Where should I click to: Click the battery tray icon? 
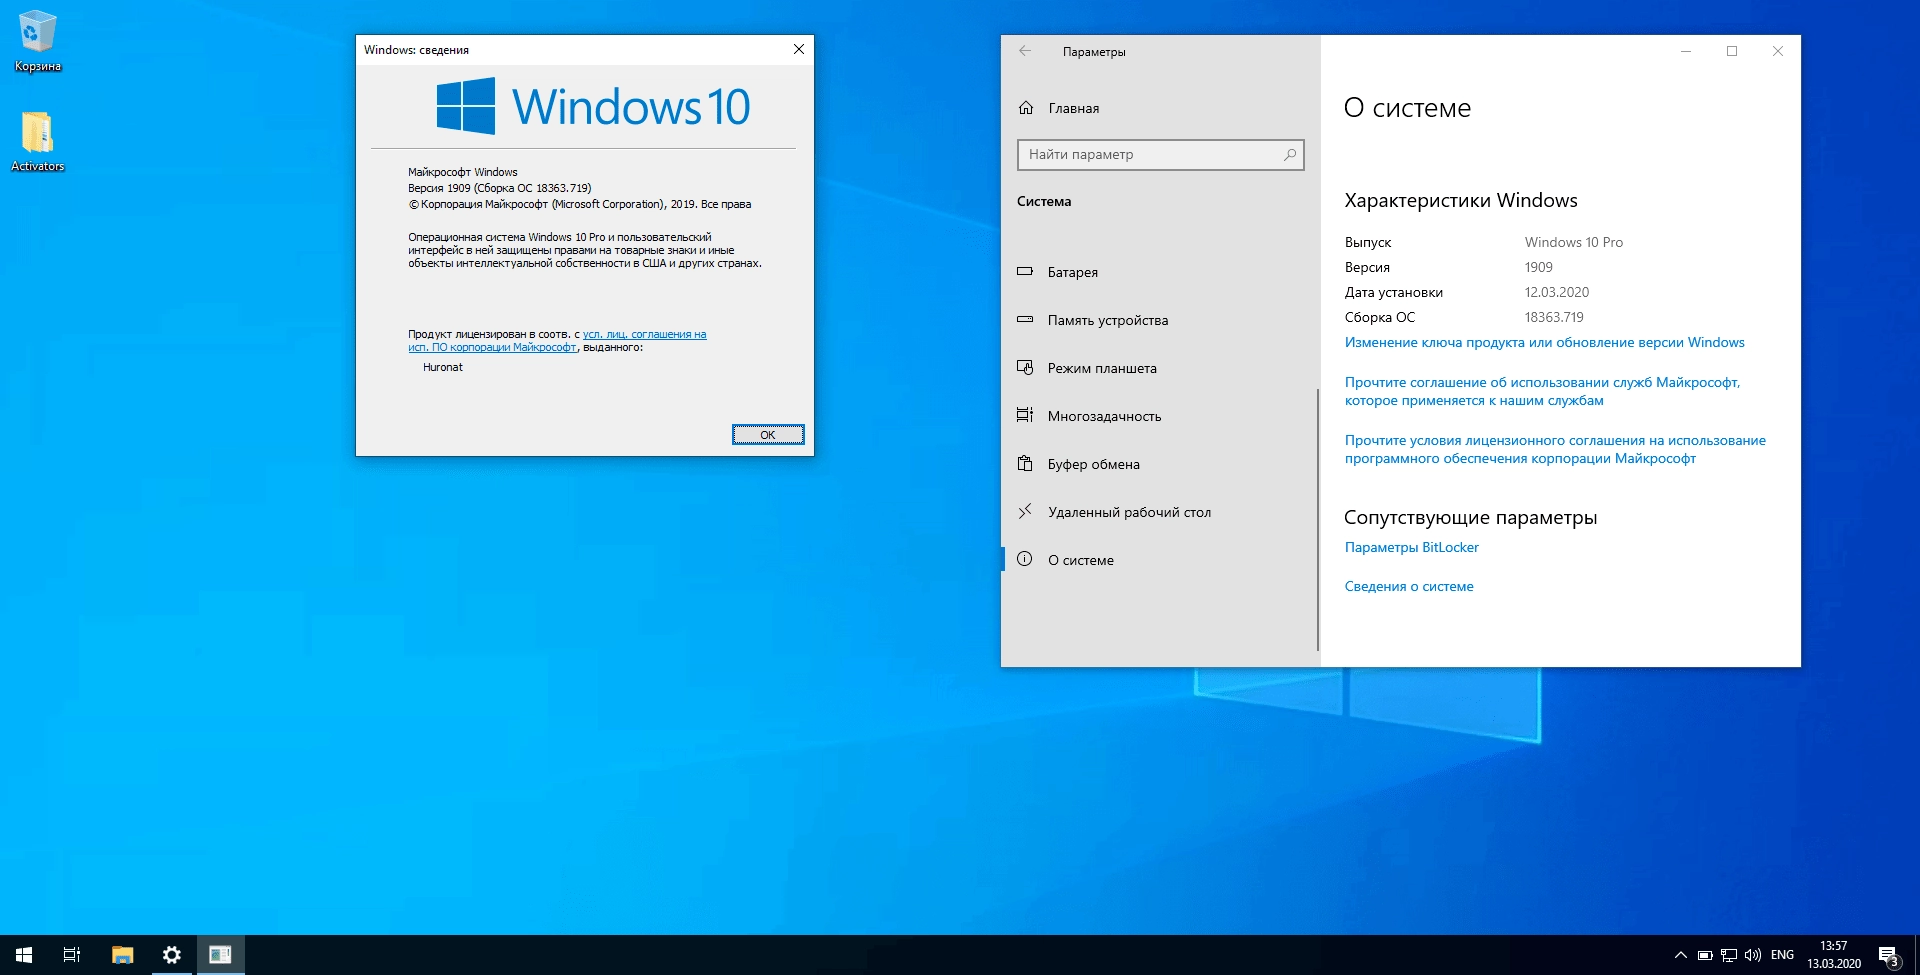pyautogui.click(x=1705, y=955)
